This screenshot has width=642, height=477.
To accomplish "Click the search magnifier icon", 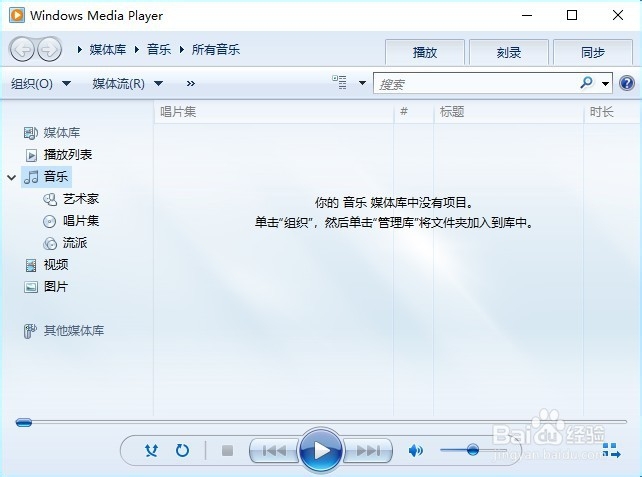I will (x=586, y=83).
